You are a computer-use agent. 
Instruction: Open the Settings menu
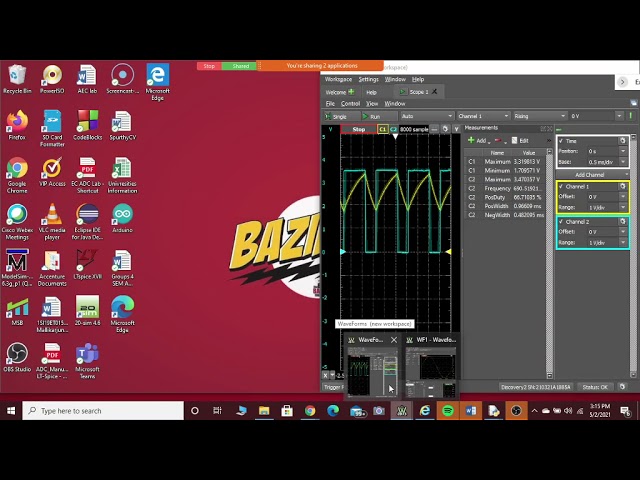368,79
